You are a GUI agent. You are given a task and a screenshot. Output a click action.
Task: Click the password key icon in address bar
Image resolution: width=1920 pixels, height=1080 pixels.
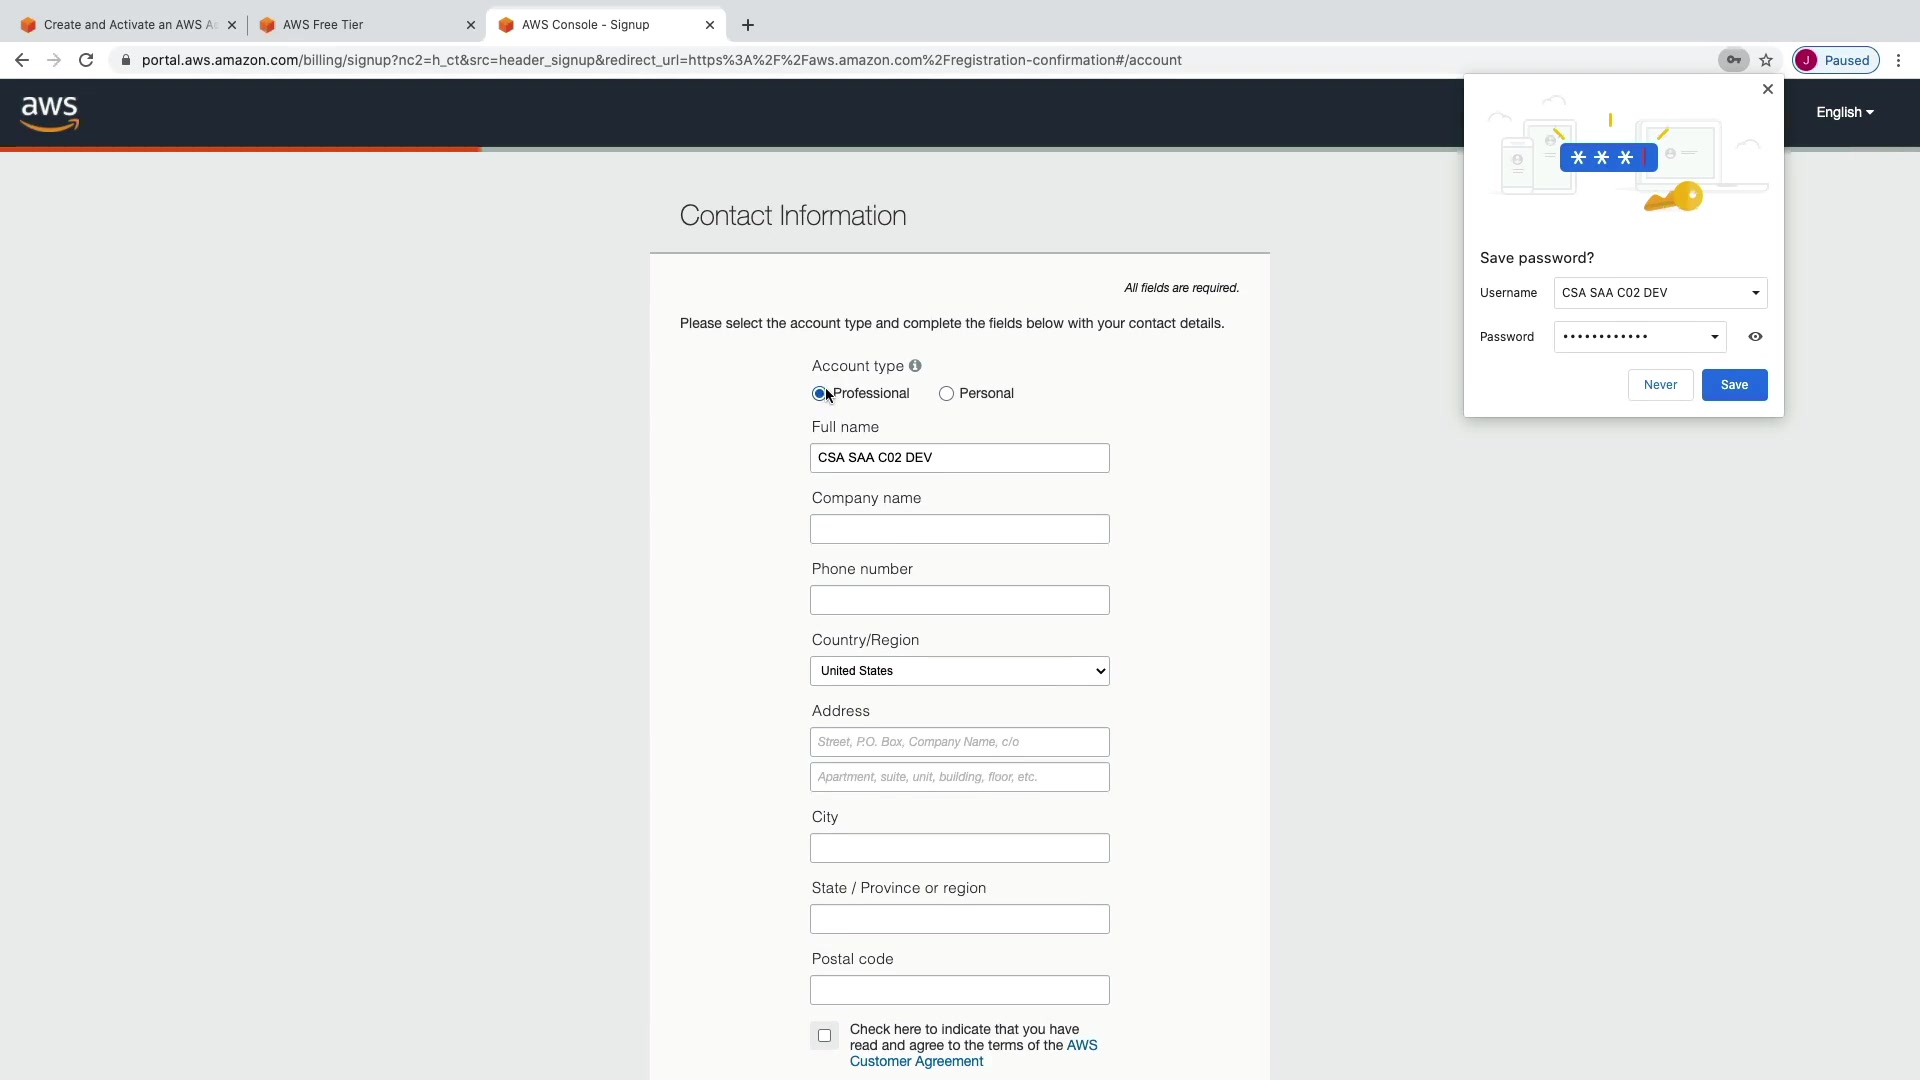click(1733, 60)
